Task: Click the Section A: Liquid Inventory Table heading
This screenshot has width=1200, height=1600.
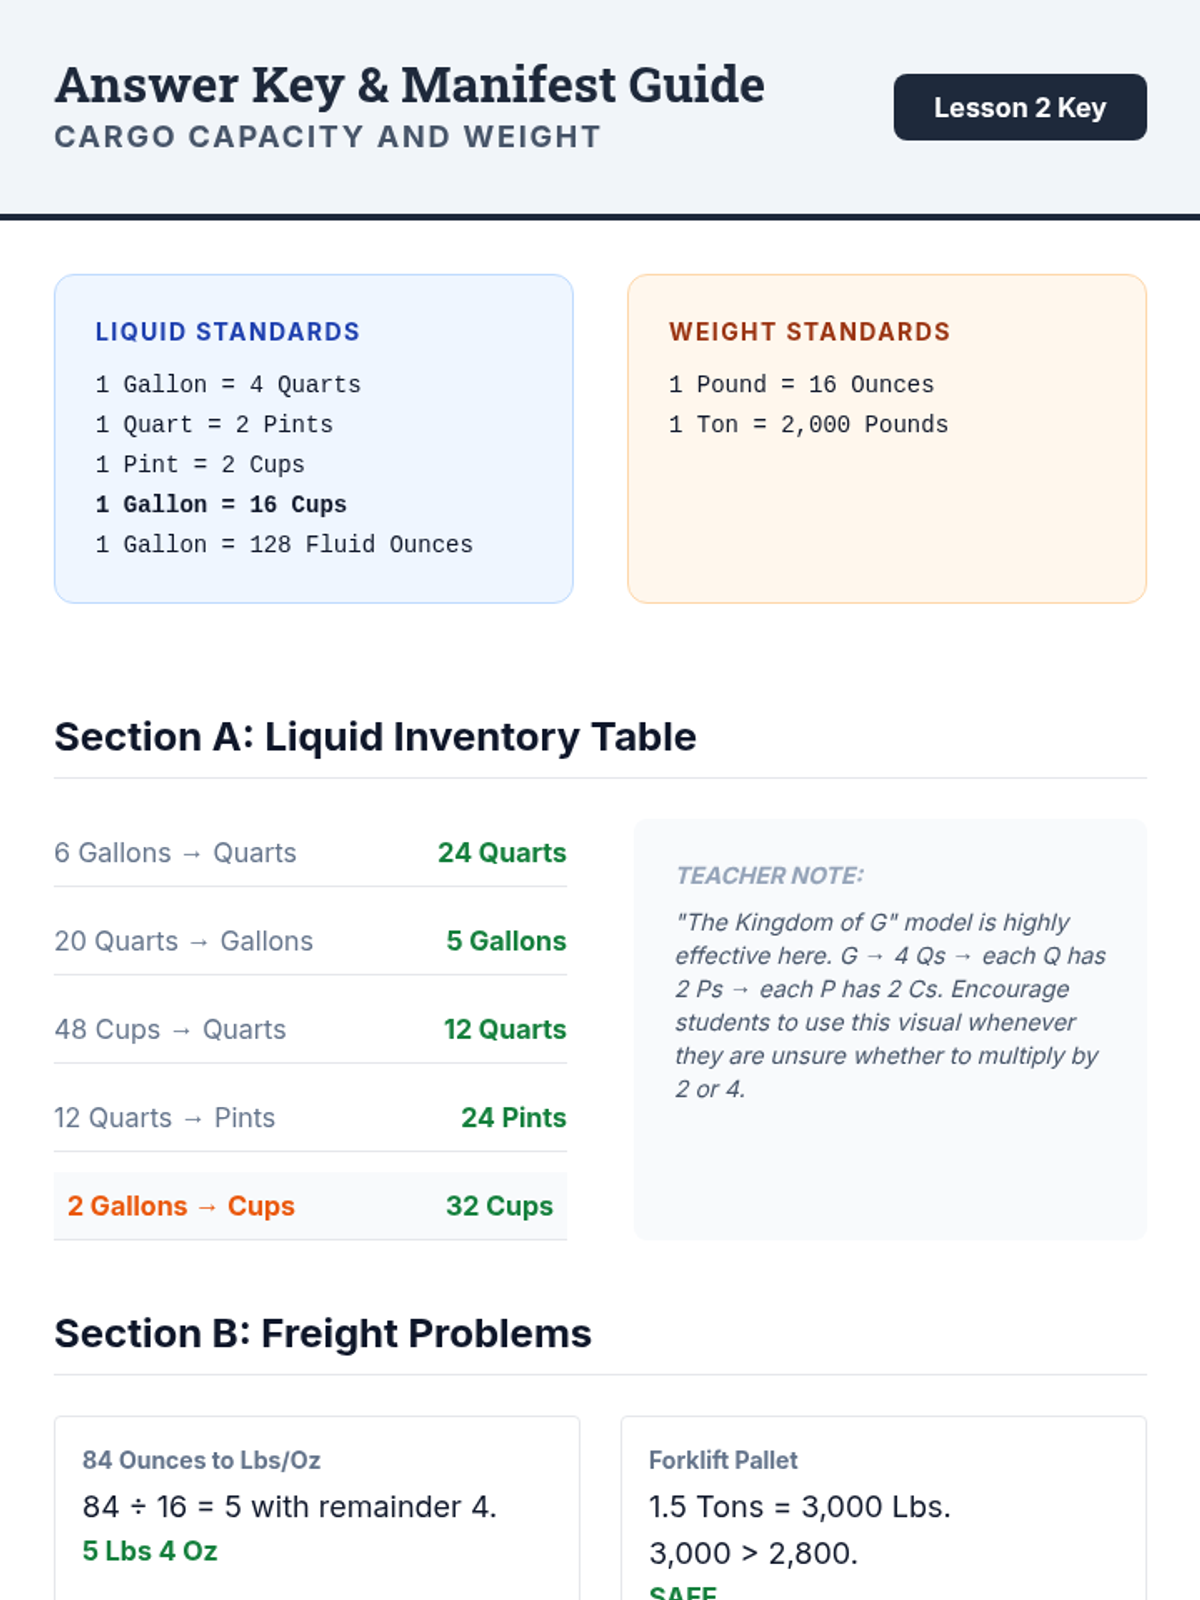Action: click(375, 737)
